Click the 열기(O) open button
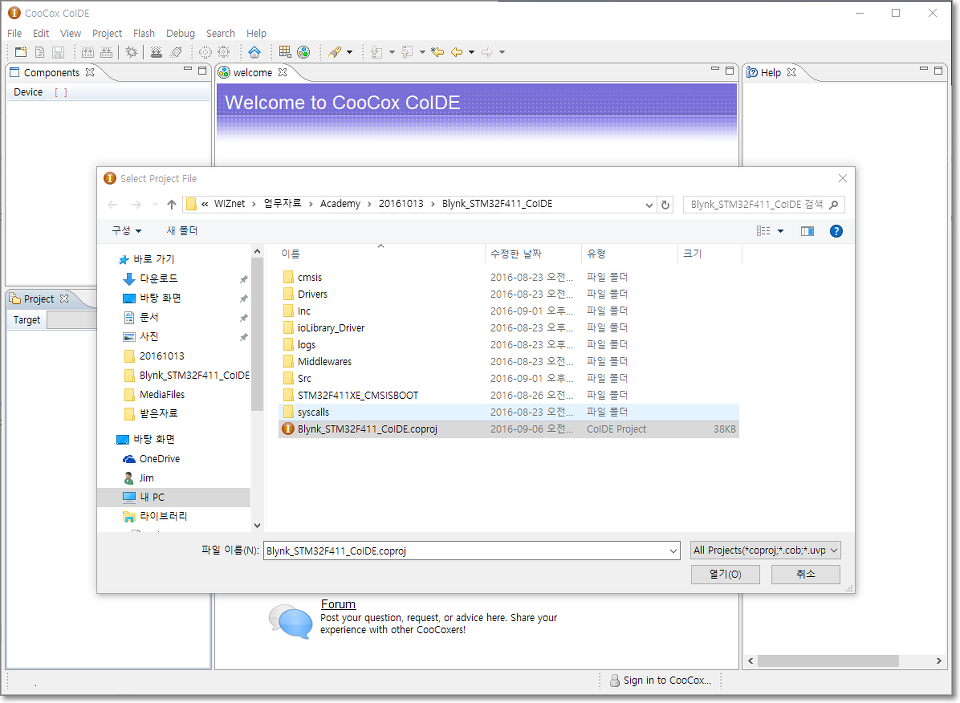 click(x=726, y=574)
